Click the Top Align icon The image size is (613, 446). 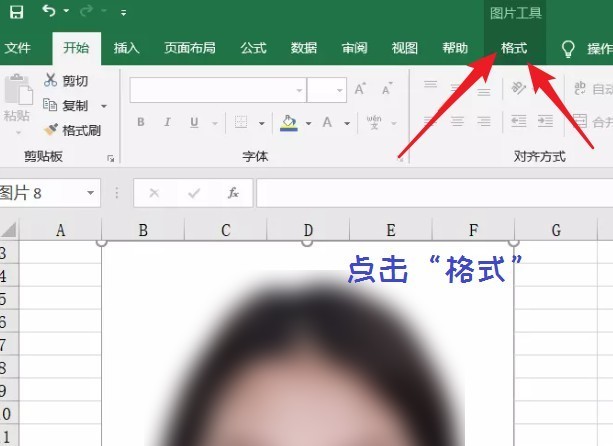[430, 85]
